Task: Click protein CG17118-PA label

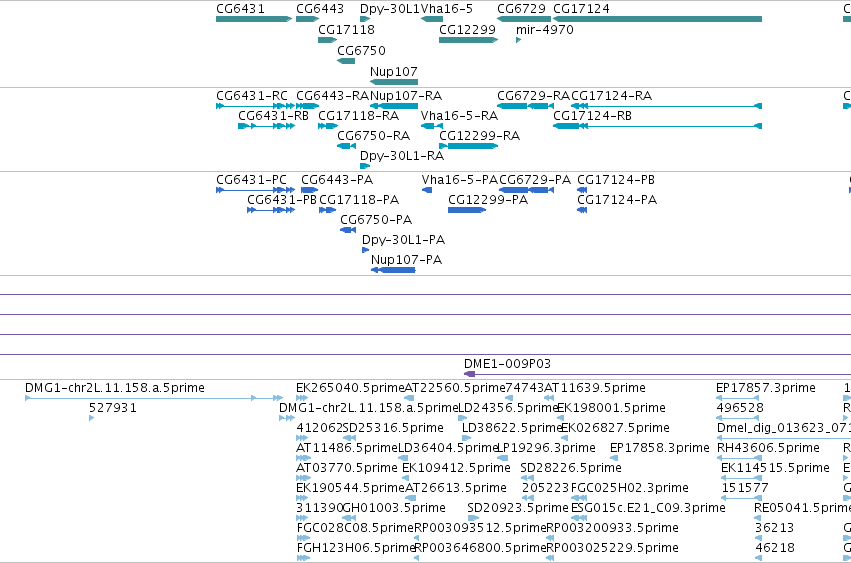Action: [359, 200]
